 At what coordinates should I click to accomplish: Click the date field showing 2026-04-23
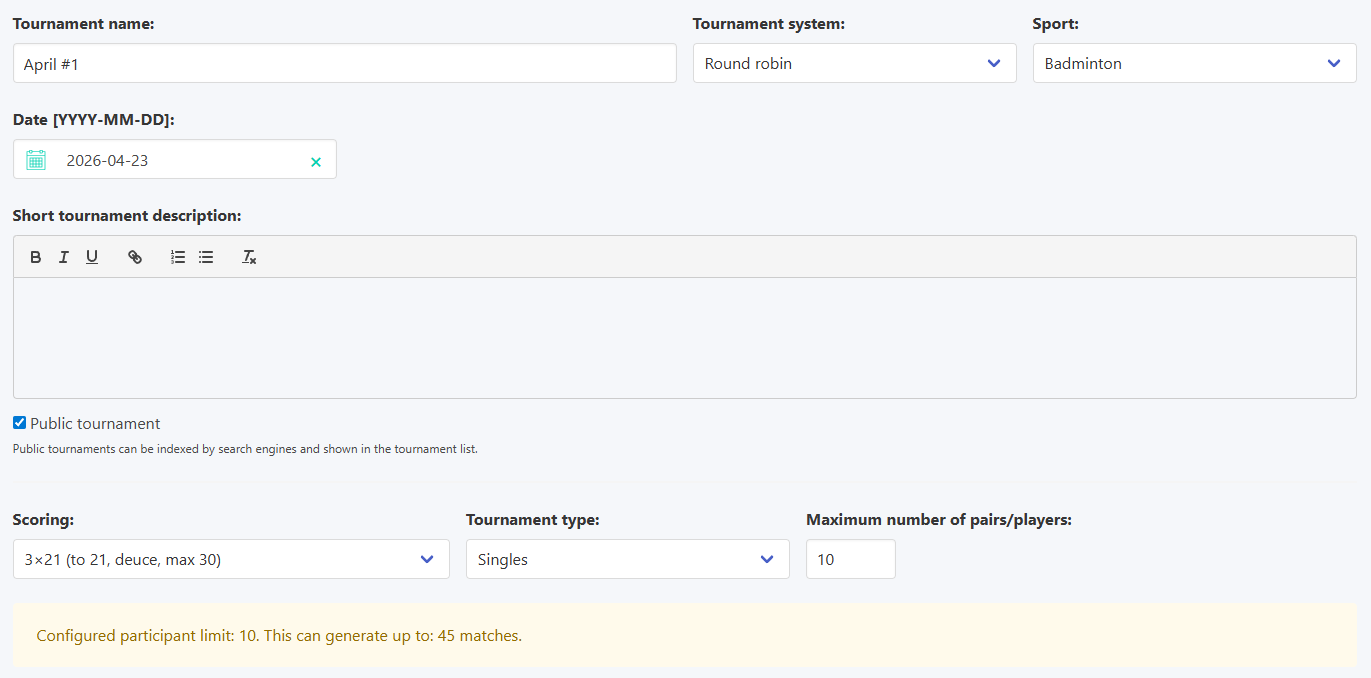[x=175, y=159]
